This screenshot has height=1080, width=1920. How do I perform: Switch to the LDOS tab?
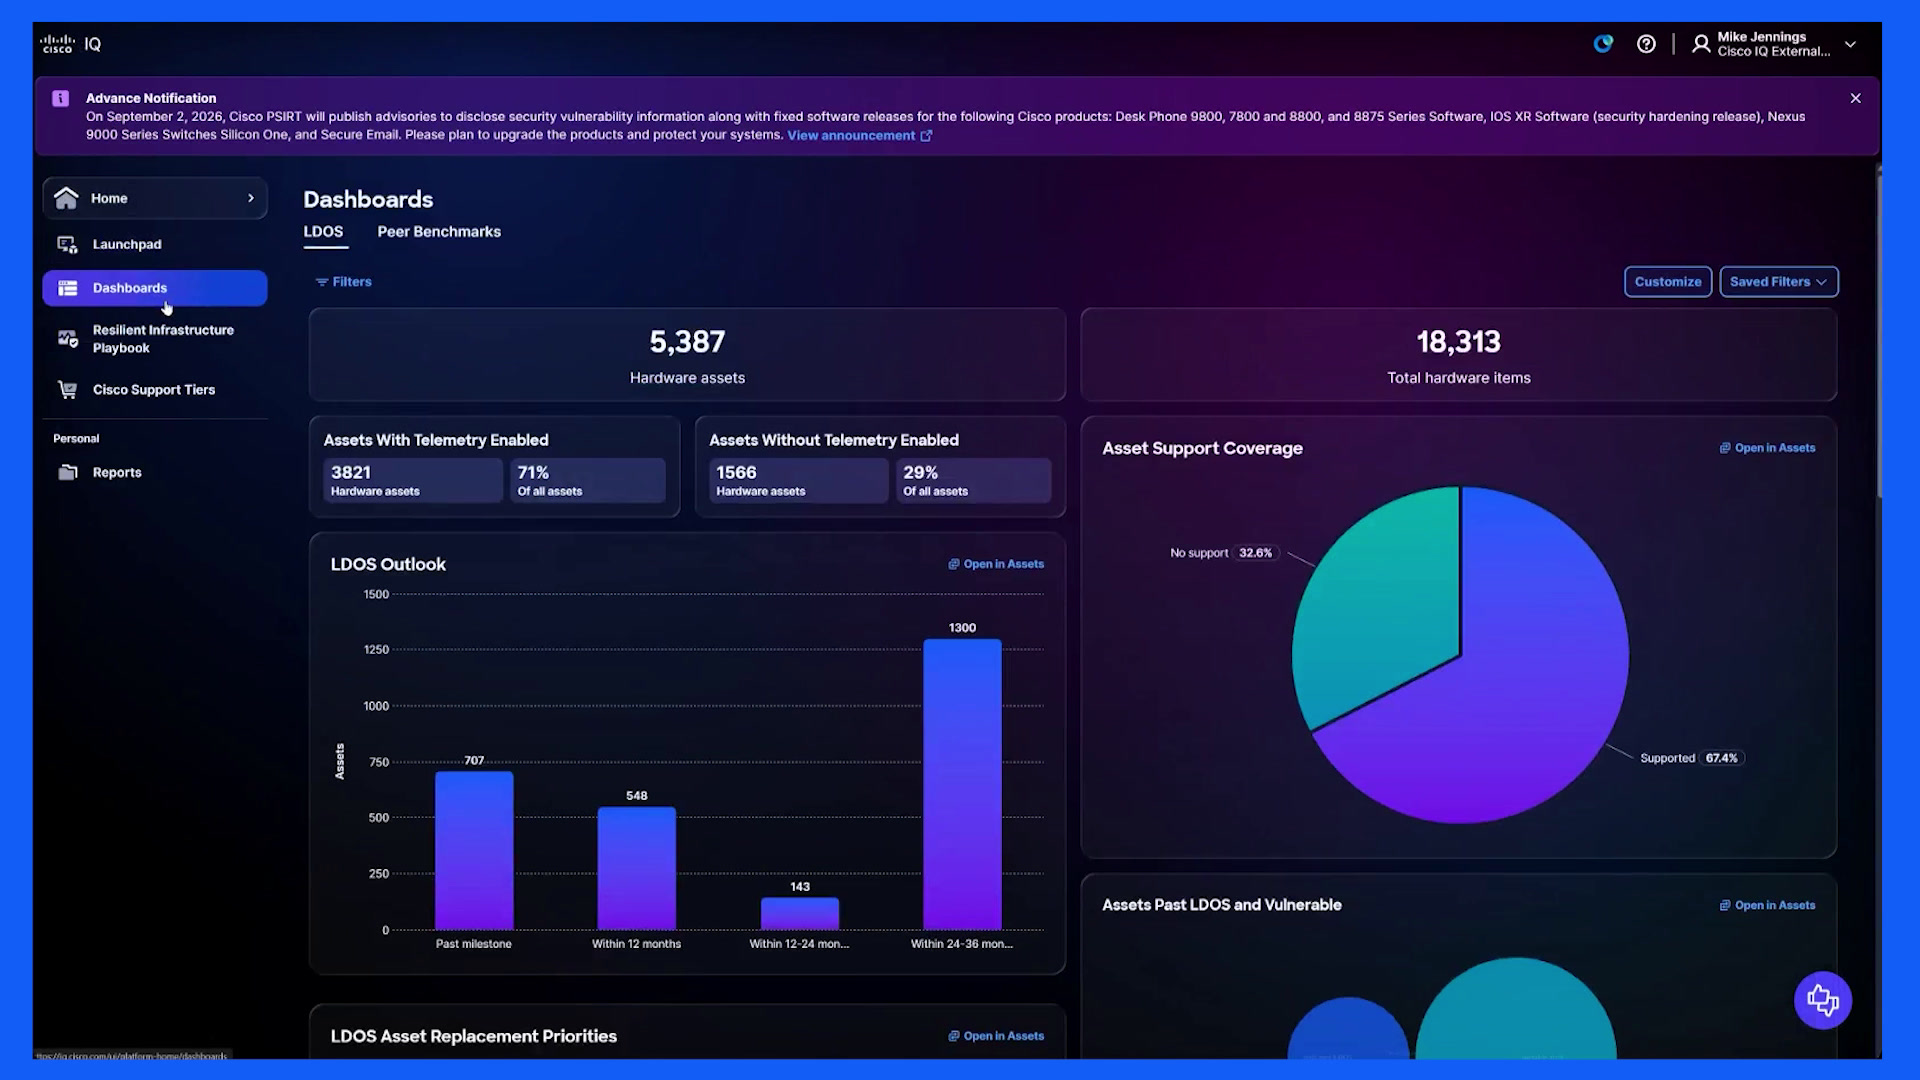pos(323,232)
